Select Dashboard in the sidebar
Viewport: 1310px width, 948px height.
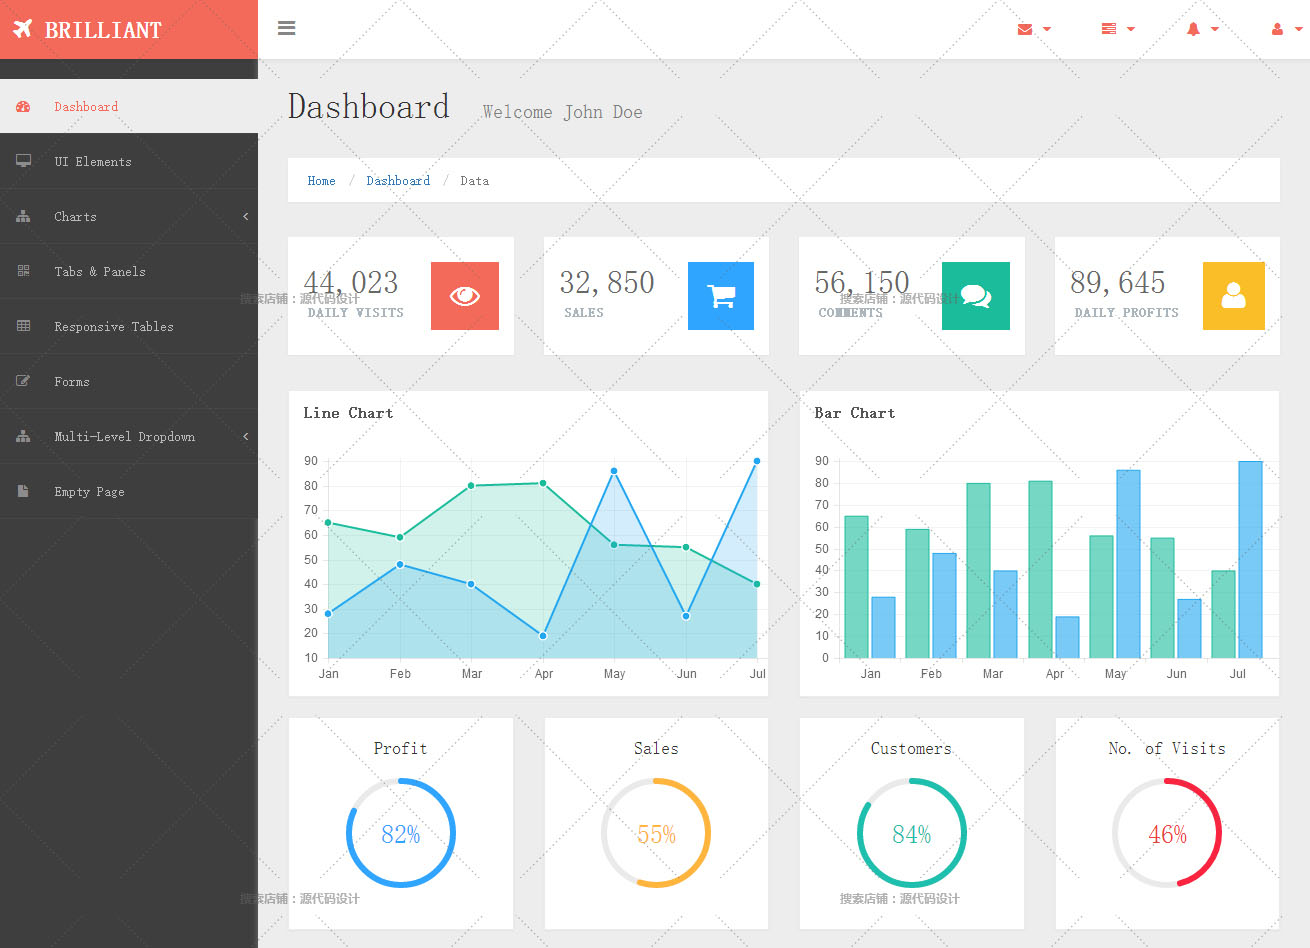coord(86,107)
